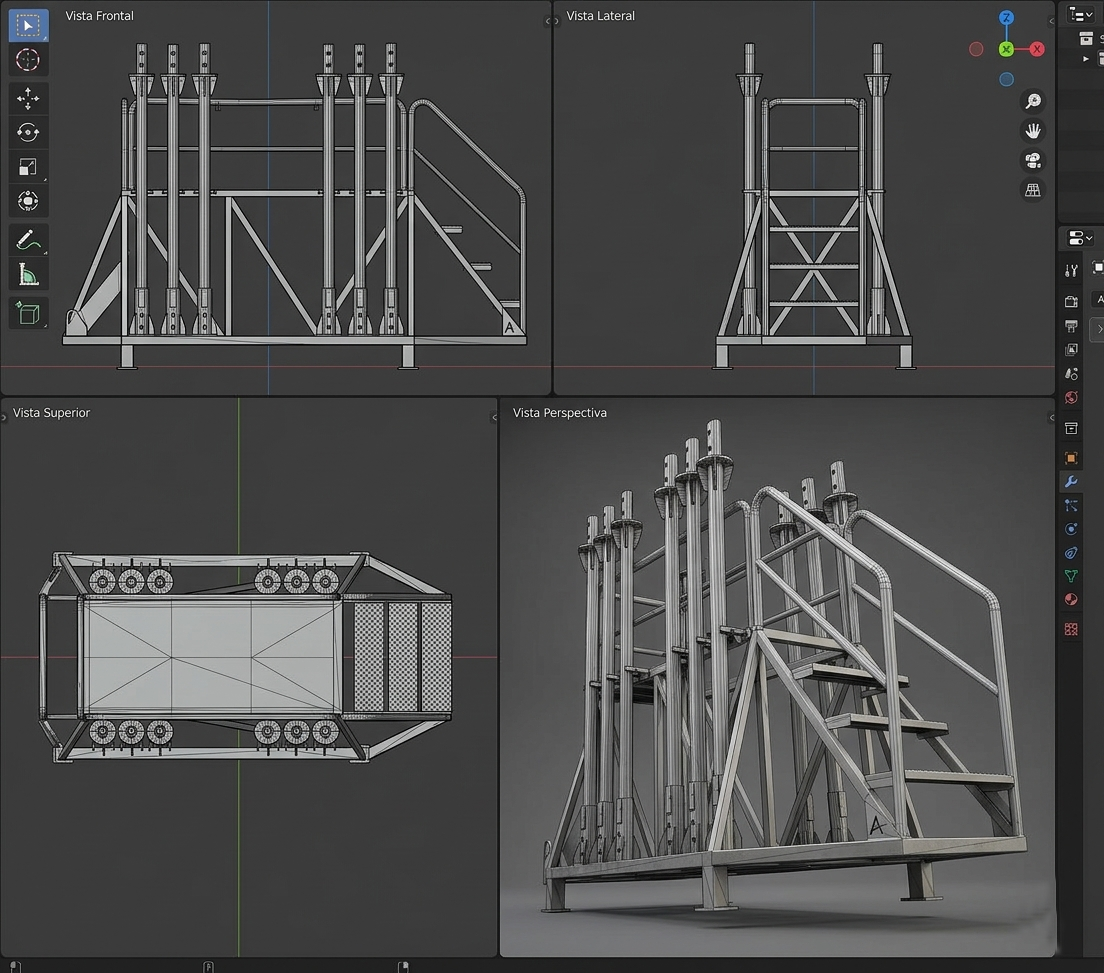Open the Scene Collection icon in outliner

(x=1086, y=39)
